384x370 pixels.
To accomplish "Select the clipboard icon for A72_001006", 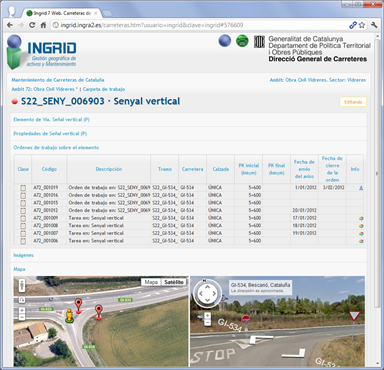I will coord(23,241).
